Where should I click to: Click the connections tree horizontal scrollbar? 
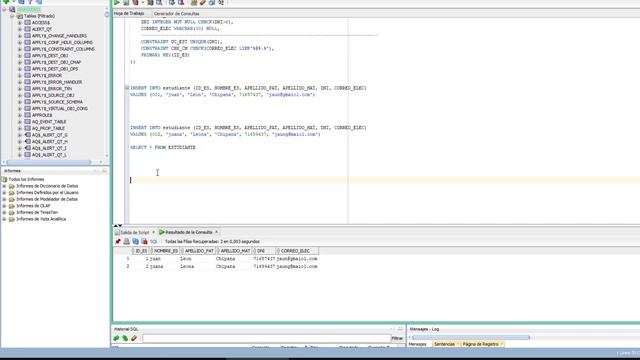coord(49,162)
